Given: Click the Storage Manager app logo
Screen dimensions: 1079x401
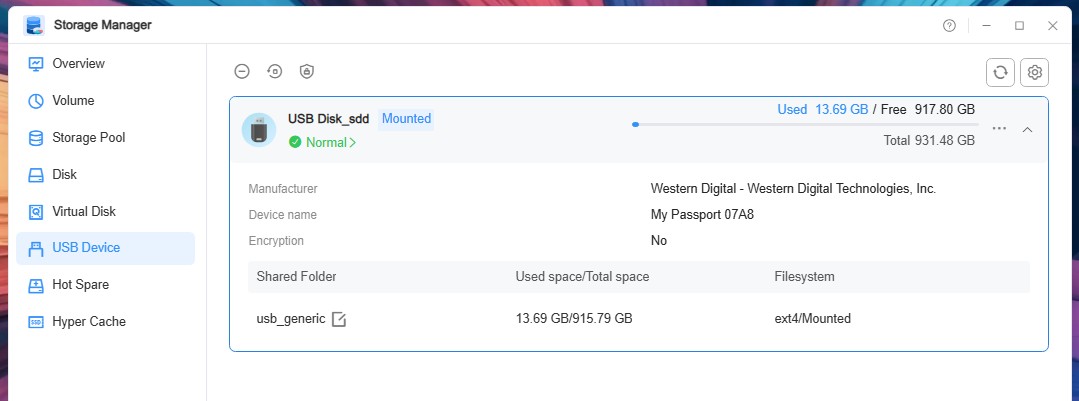Looking at the screenshot, I should coord(34,25).
